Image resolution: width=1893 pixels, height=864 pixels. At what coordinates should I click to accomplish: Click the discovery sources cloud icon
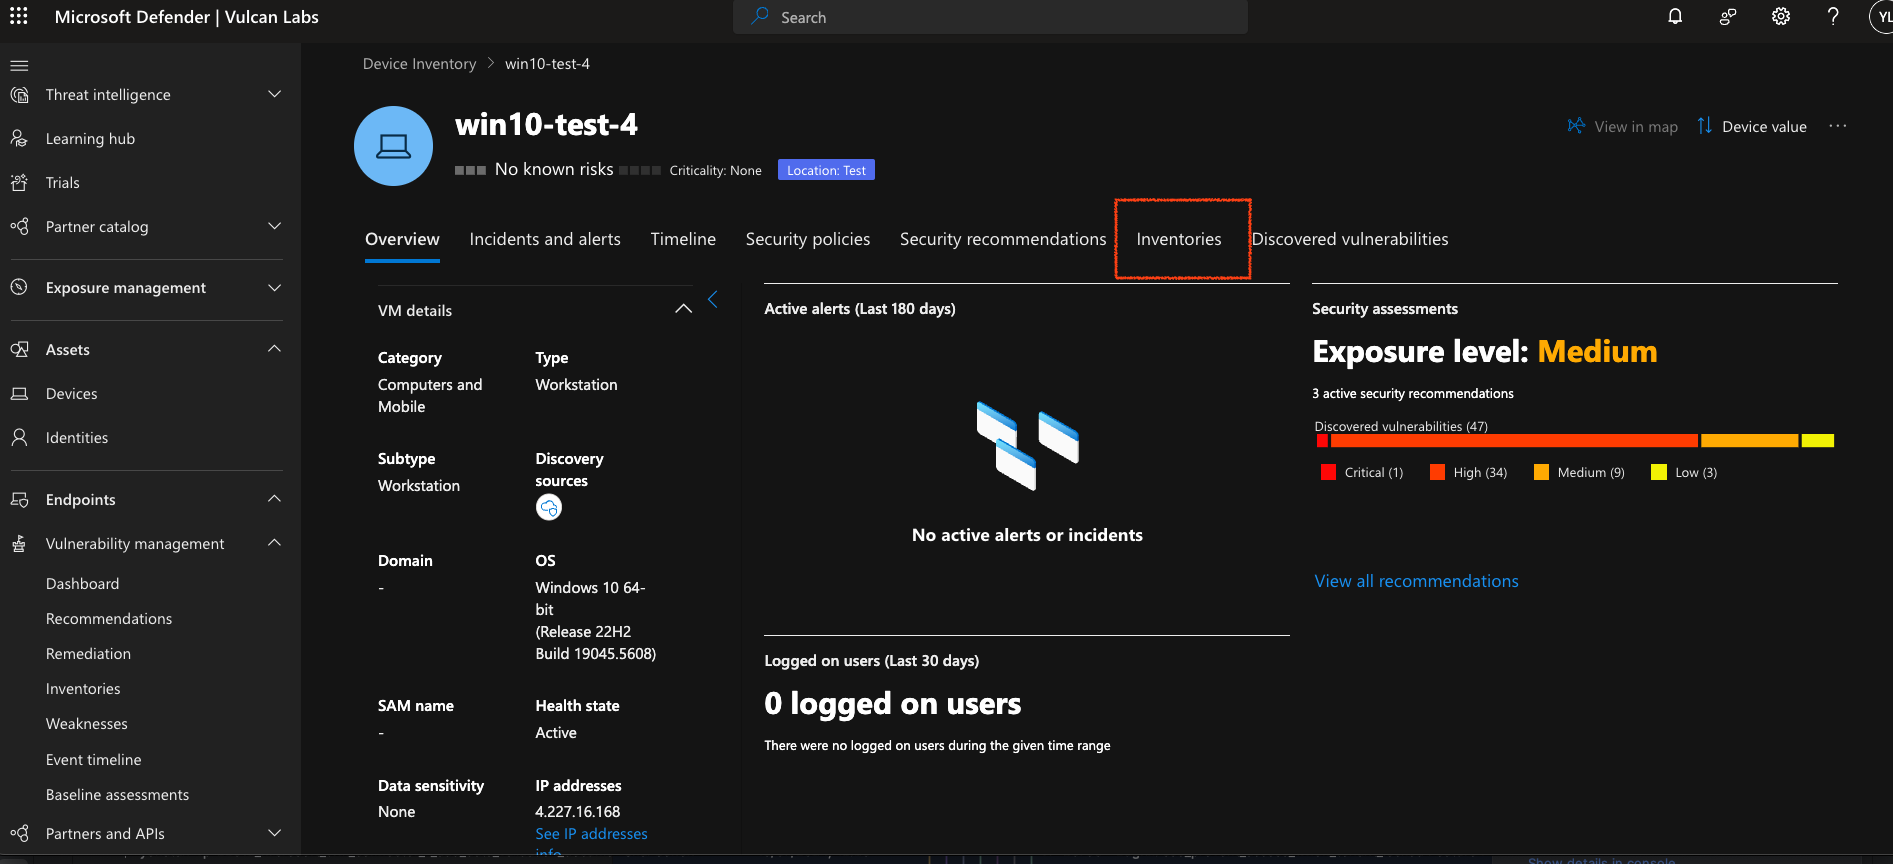coord(549,508)
